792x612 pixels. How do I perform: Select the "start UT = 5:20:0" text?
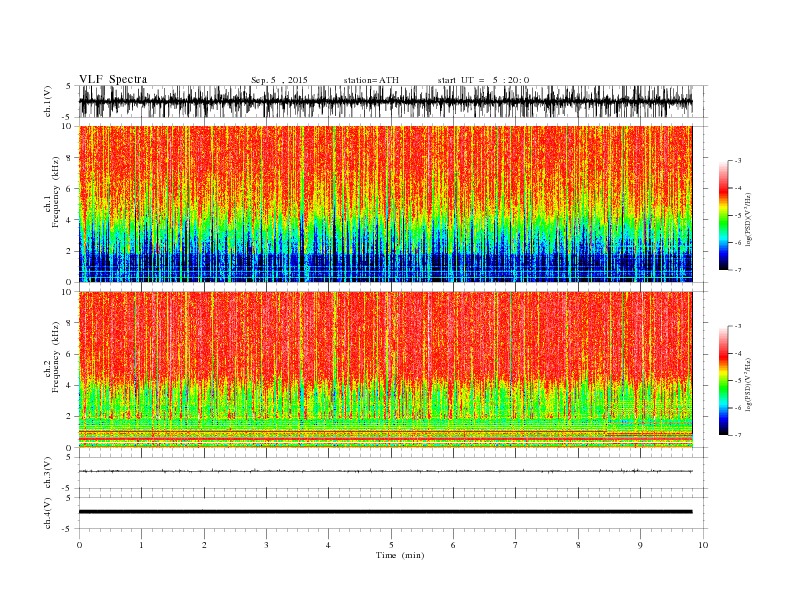point(483,80)
